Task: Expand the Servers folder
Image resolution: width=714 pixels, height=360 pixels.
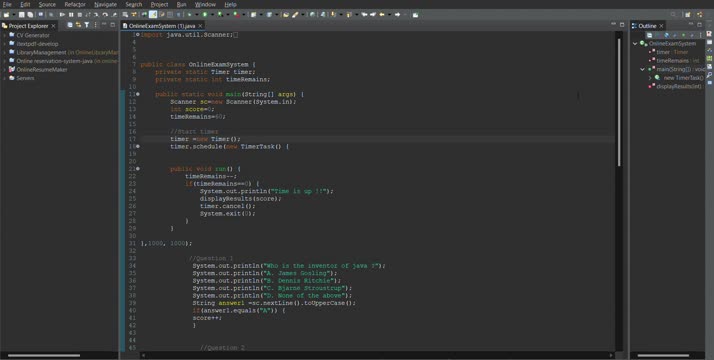Action: pos(5,78)
